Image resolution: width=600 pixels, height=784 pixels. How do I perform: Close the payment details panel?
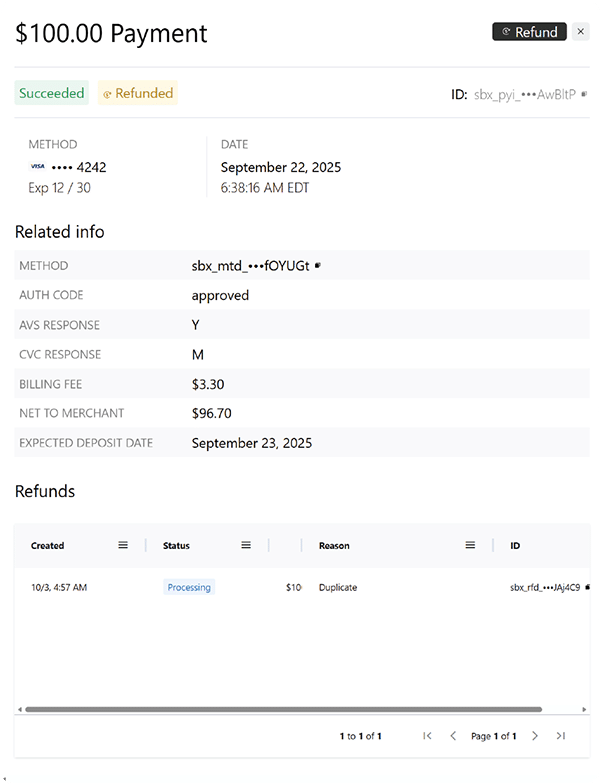click(x=581, y=32)
